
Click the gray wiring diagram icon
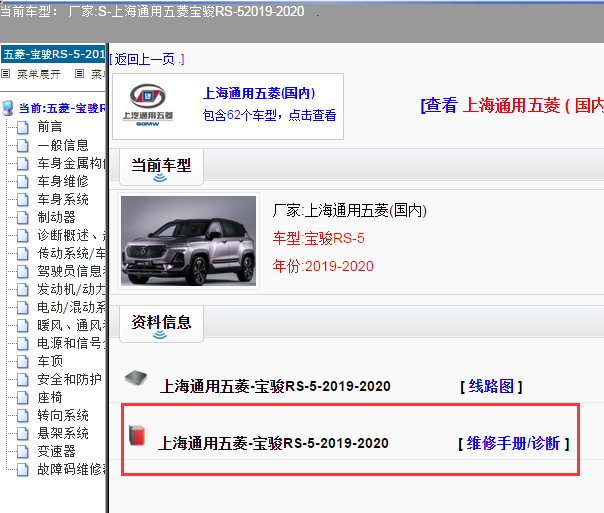(136, 377)
